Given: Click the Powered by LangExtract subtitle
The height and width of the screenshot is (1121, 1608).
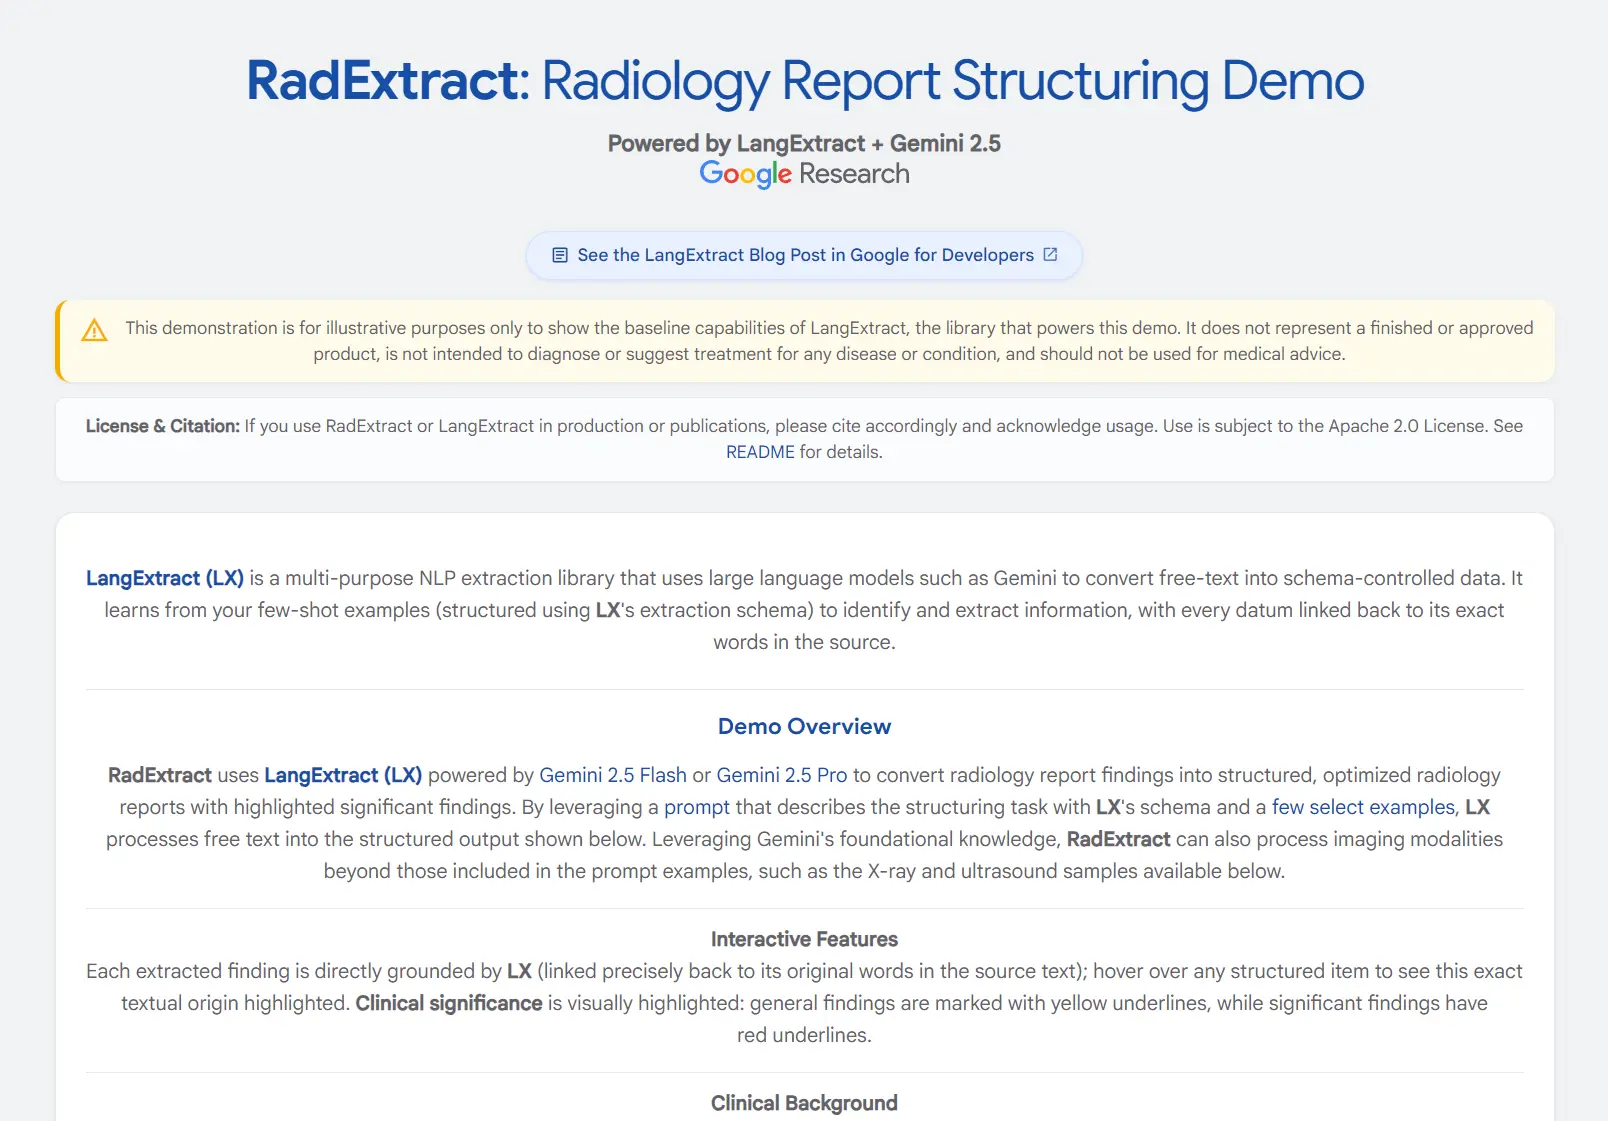Looking at the screenshot, I should coord(804,143).
